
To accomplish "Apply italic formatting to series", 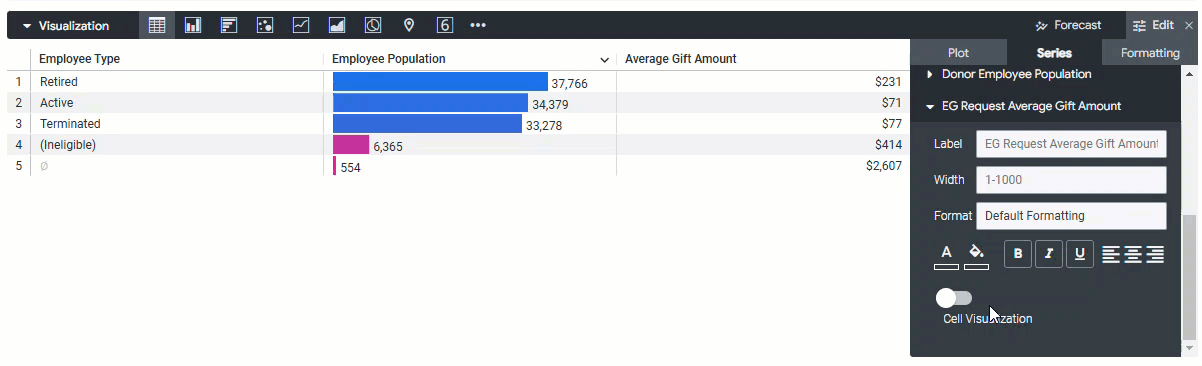I will (x=1049, y=254).
